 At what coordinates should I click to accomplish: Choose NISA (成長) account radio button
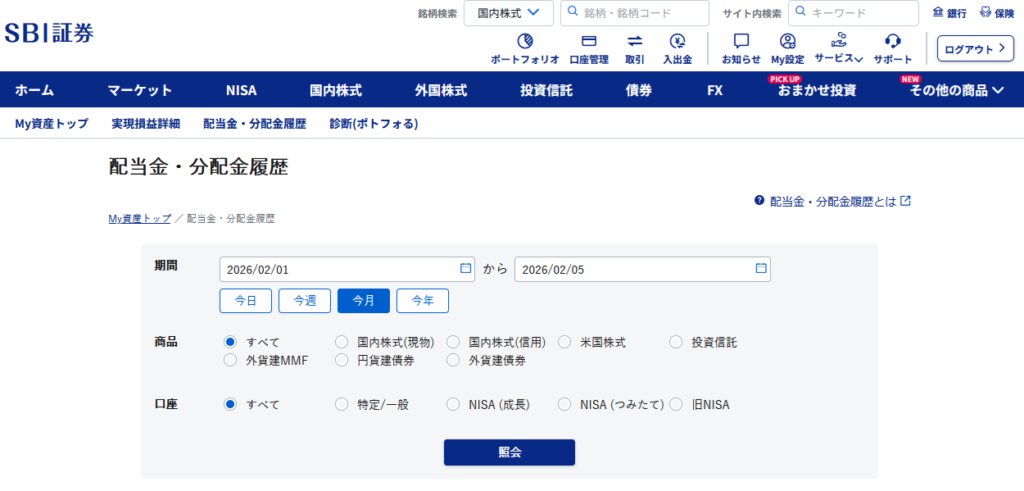[x=453, y=405]
